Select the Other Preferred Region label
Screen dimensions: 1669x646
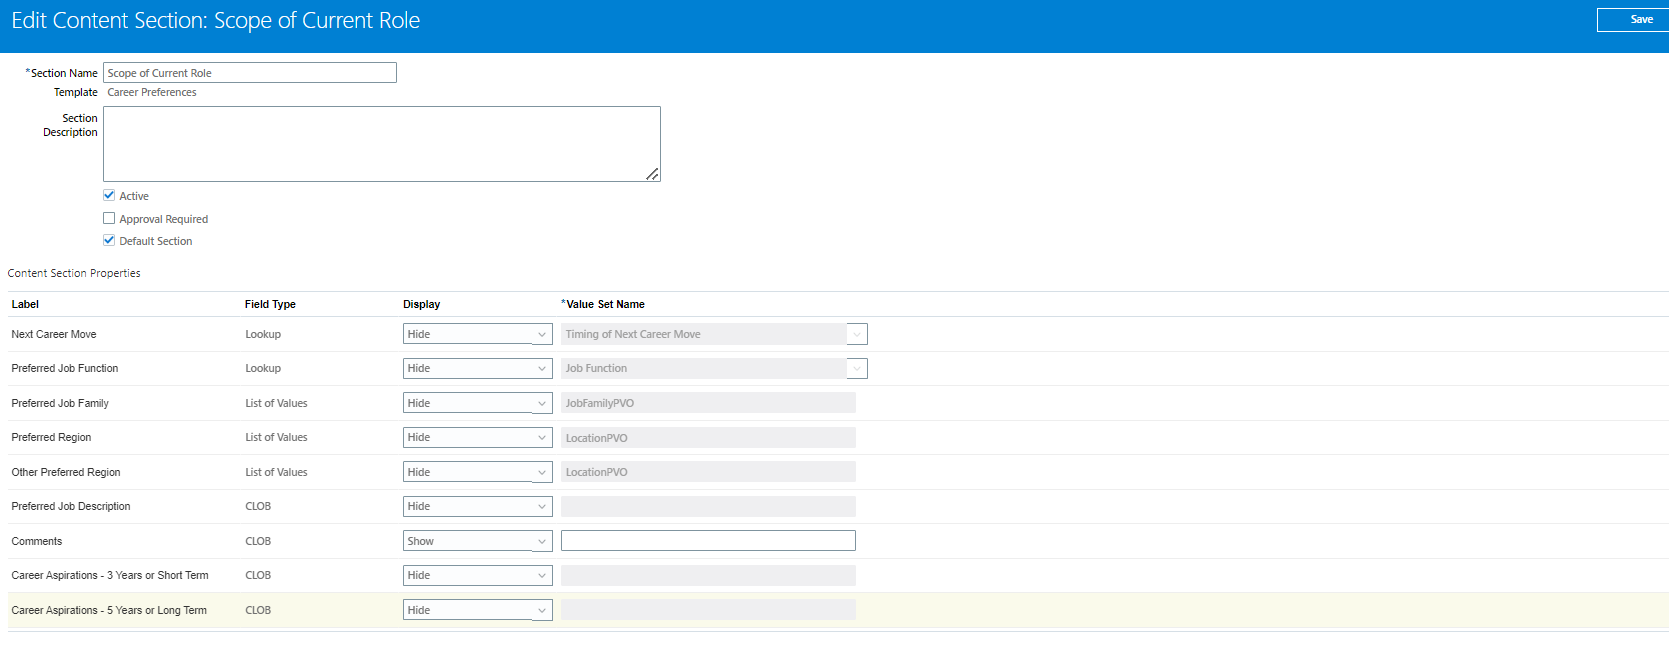tap(66, 472)
